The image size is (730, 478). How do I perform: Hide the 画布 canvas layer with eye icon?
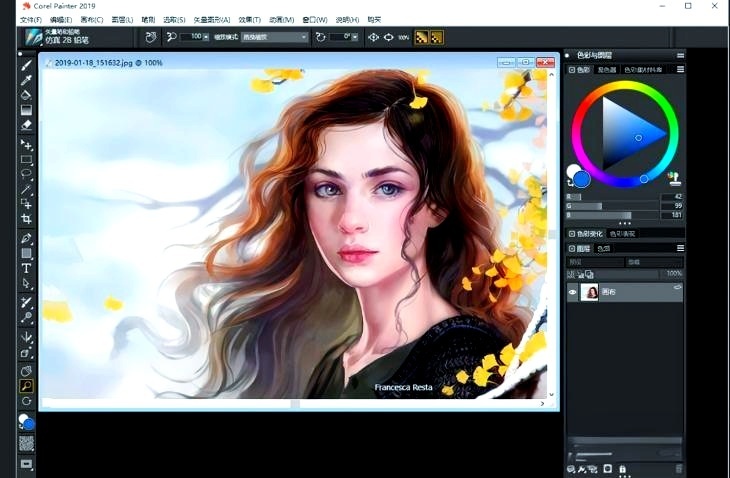coord(573,292)
